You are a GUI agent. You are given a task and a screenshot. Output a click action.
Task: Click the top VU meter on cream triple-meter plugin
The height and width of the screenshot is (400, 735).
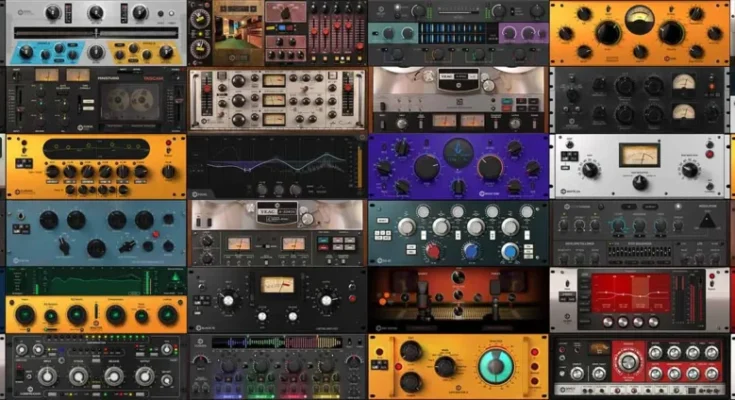[x=275, y=81]
